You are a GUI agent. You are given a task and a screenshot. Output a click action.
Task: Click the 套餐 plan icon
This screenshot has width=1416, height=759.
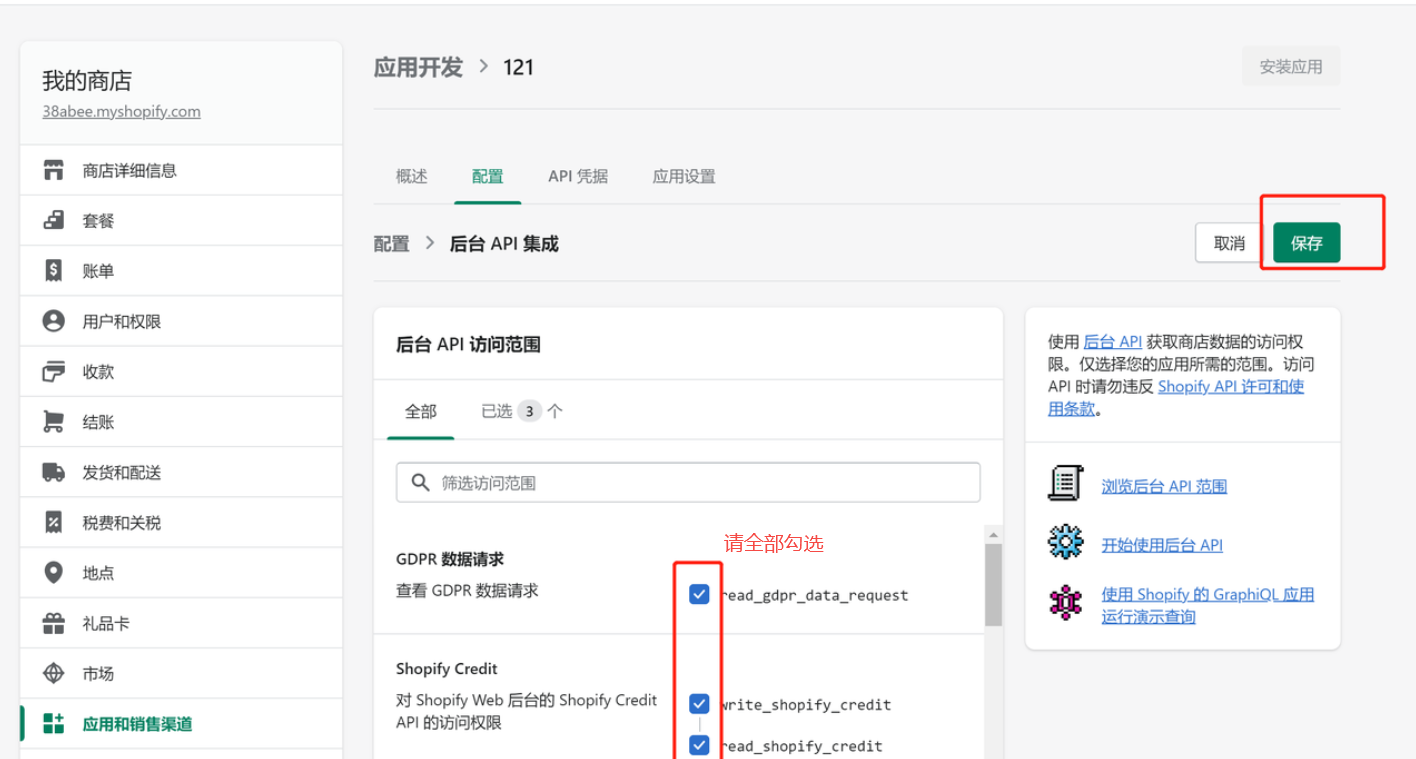tap(54, 220)
